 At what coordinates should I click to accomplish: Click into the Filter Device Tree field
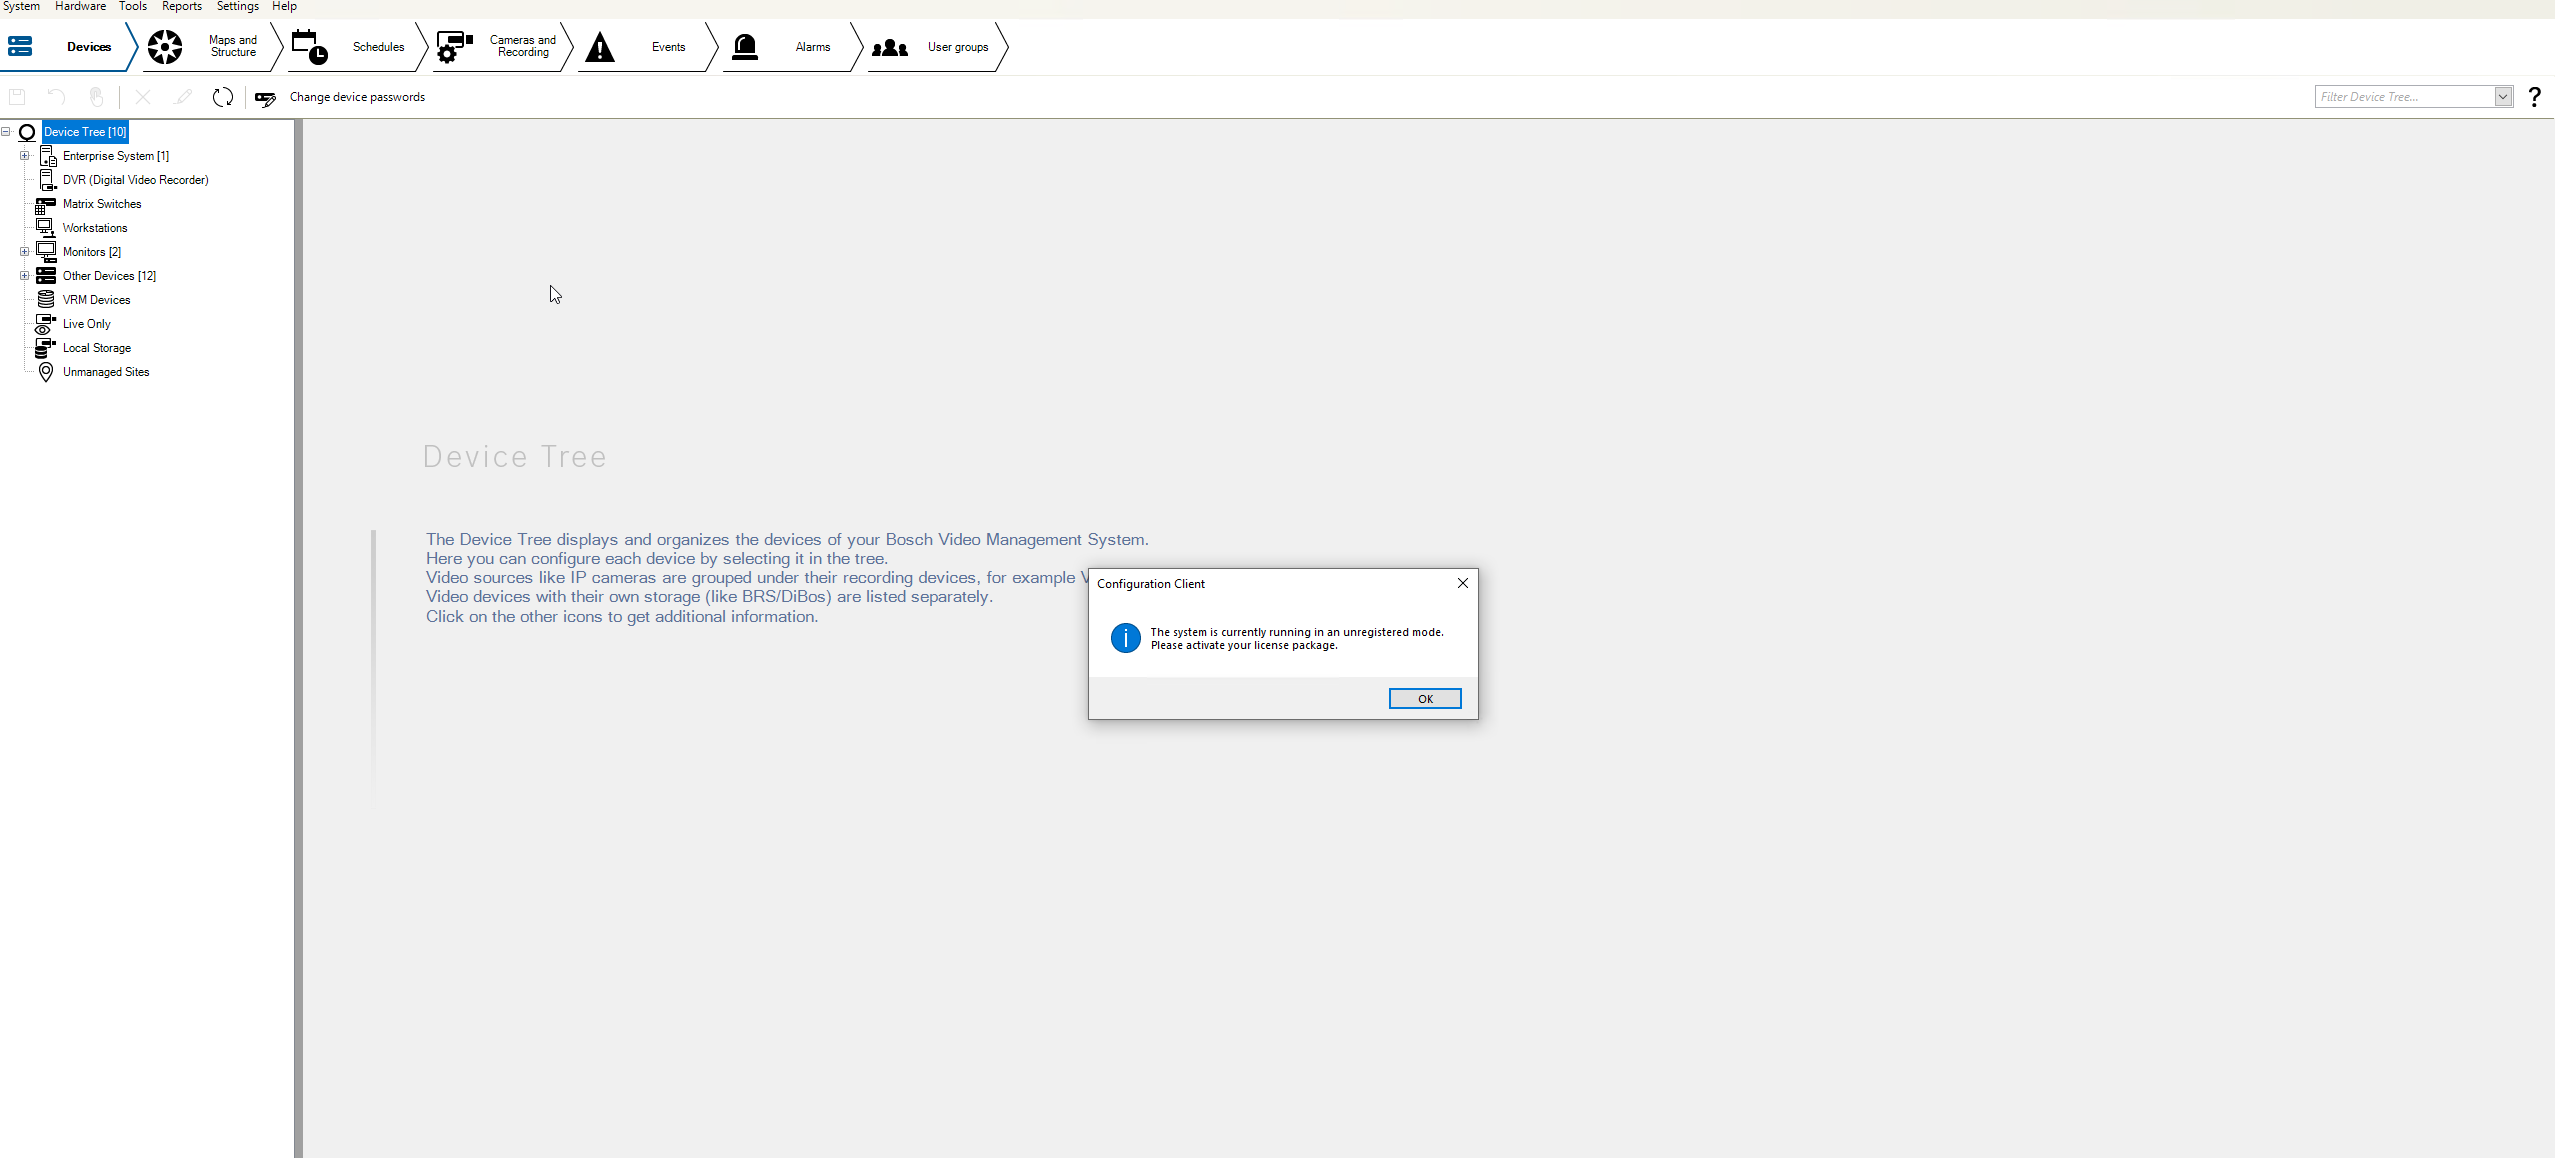point(2403,97)
